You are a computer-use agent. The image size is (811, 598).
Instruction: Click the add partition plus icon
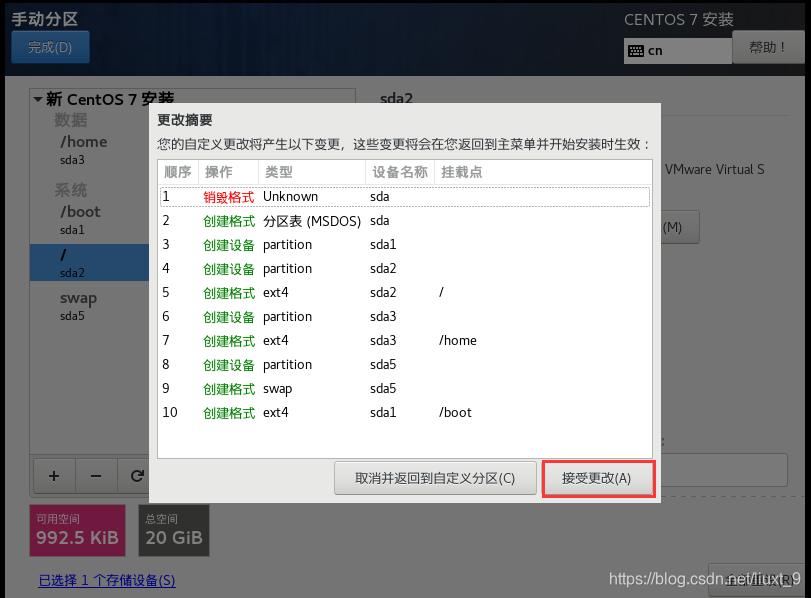(x=53, y=475)
